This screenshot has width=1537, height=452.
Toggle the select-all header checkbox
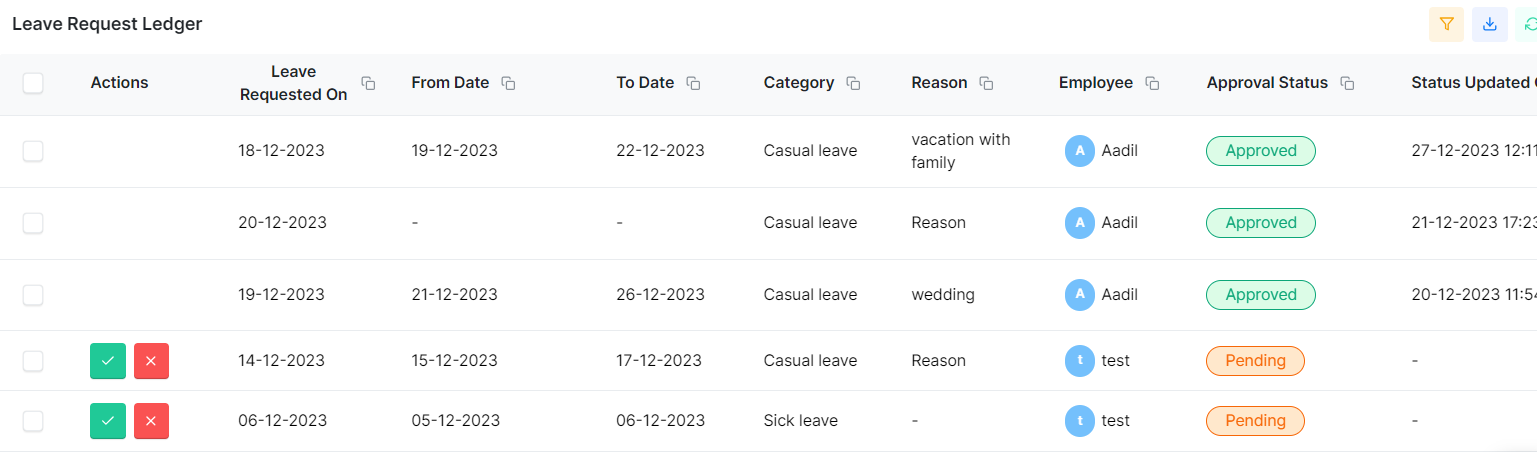pyautogui.click(x=33, y=83)
